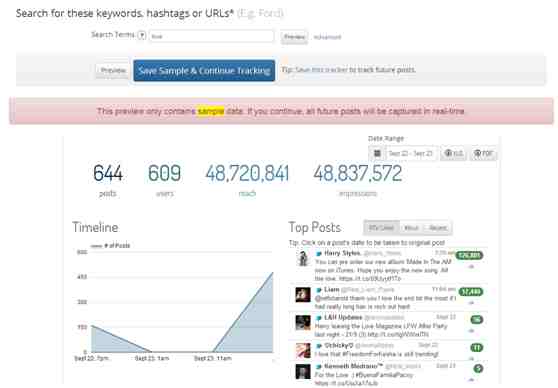Click Preview button next to search field

294,37
